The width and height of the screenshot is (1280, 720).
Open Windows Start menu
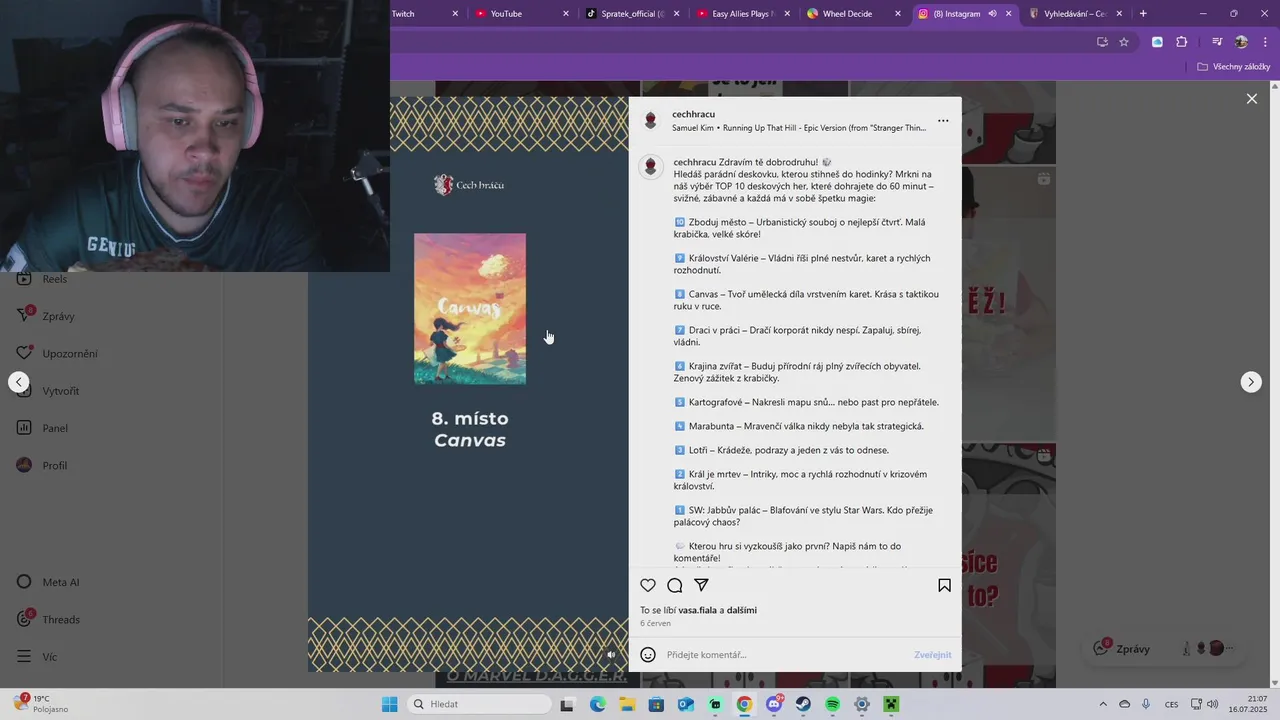390,704
